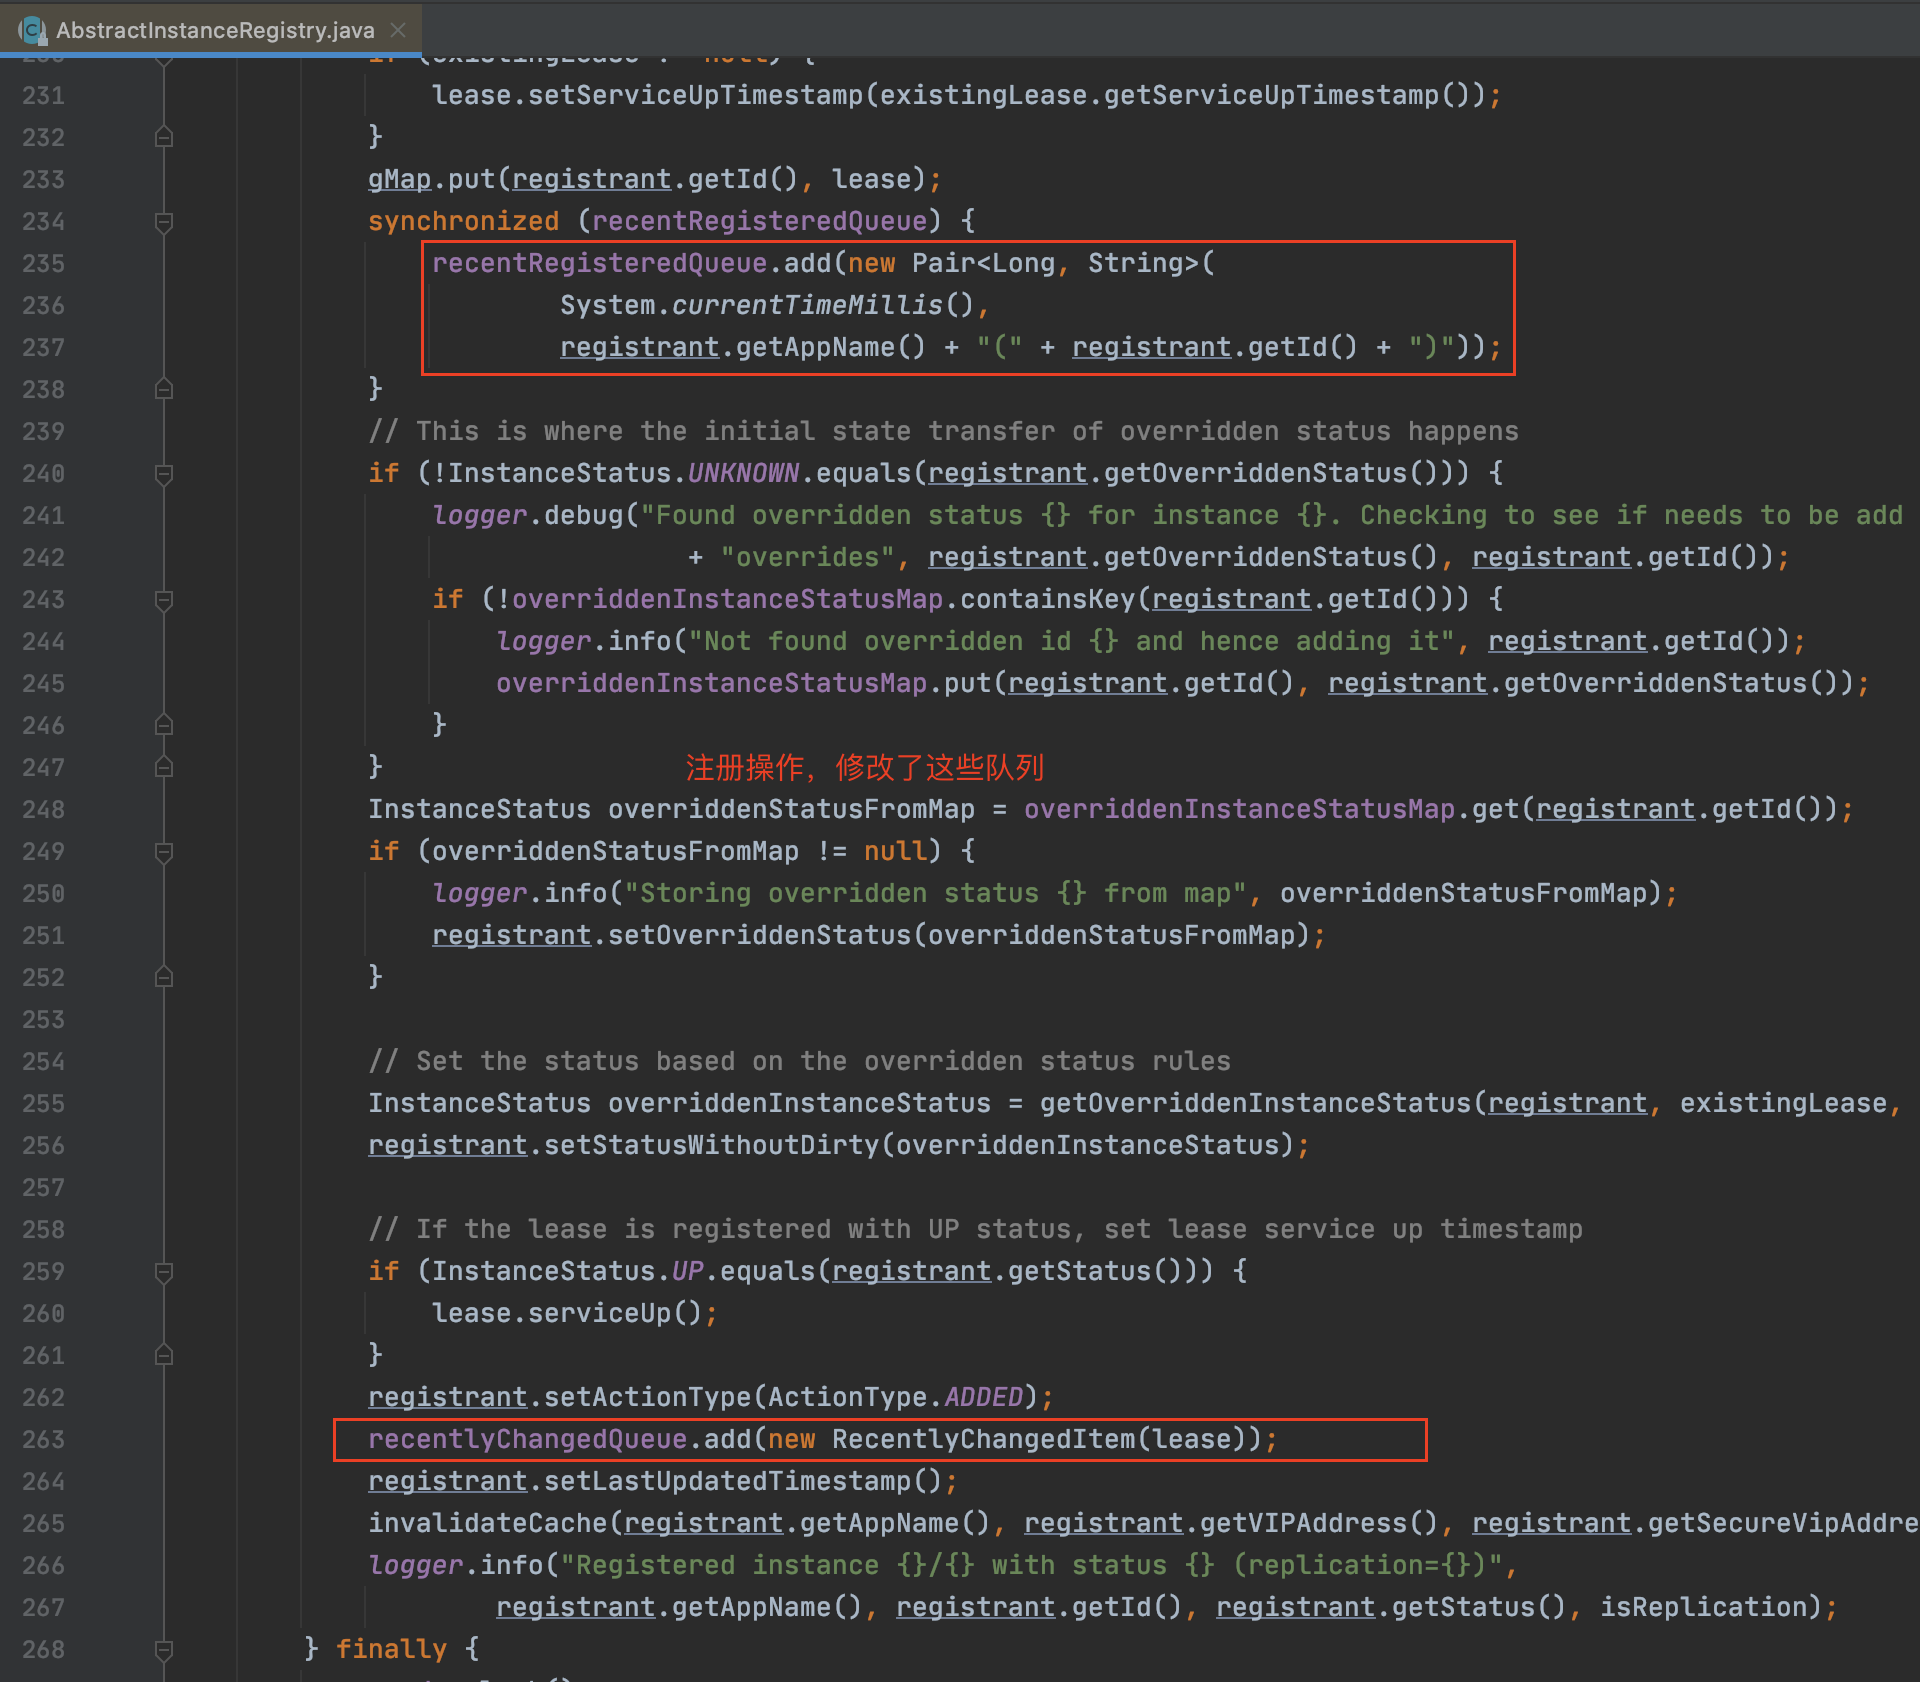Click UNKNOWN constant on line 240
This screenshot has height=1682, width=1920.
[x=743, y=473]
